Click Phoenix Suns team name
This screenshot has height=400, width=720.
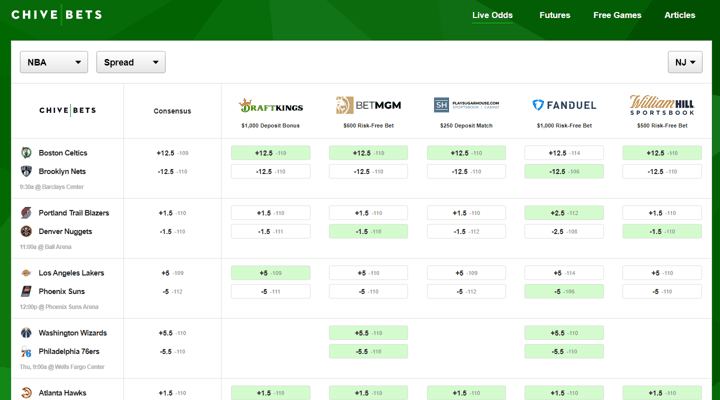coord(62,291)
